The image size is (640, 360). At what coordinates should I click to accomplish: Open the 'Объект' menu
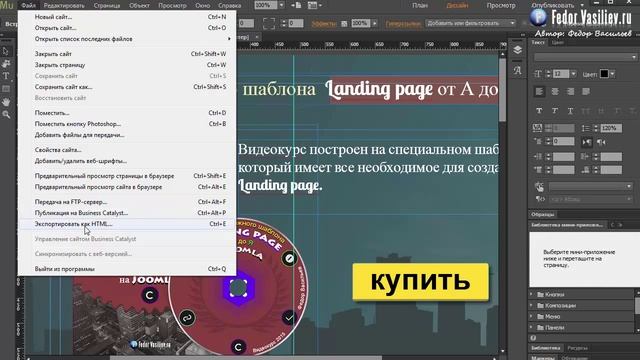(139, 6)
